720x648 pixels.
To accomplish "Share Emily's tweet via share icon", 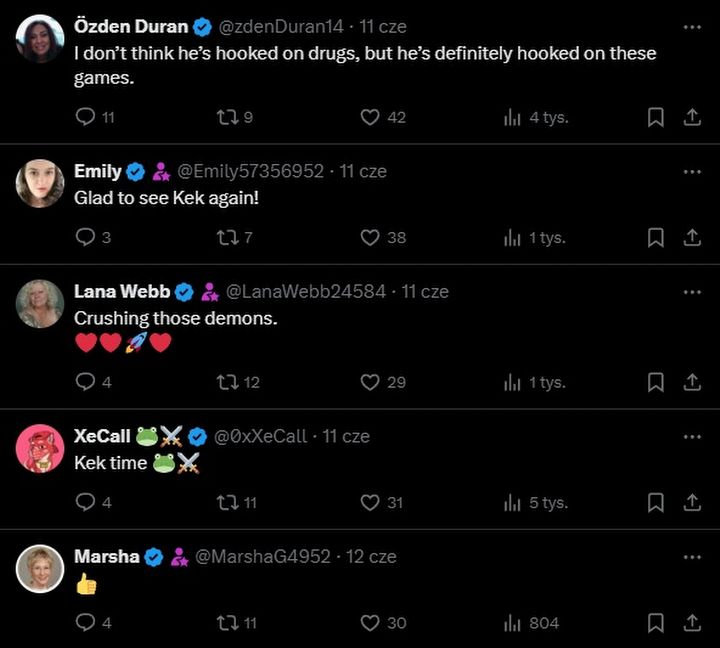I will [x=692, y=237].
